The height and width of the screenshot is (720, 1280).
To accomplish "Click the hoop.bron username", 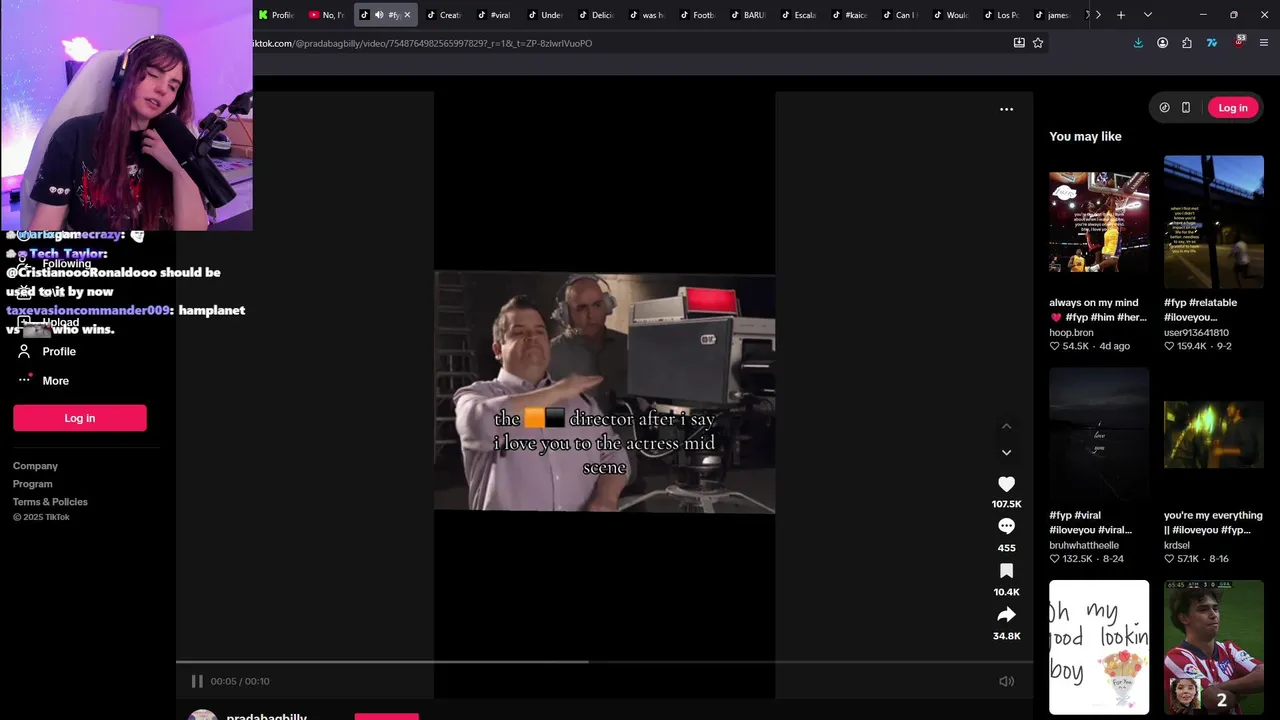I will click(1071, 332).
